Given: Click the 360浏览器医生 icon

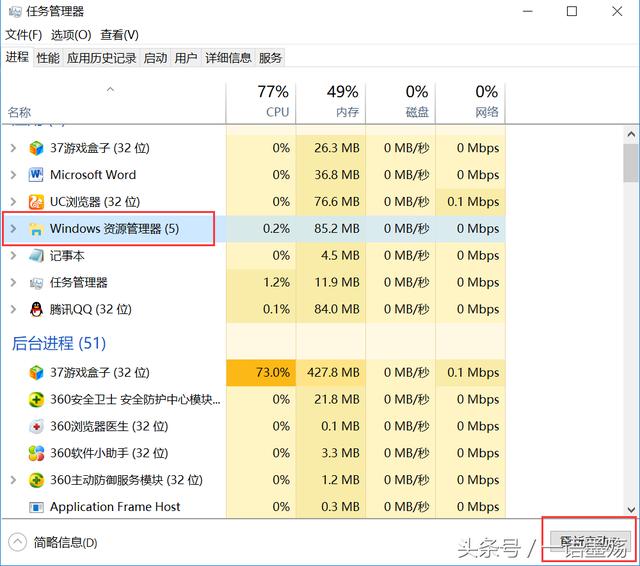Looking at the screenshot, I should pyautogui.click(x=36, y=426).
